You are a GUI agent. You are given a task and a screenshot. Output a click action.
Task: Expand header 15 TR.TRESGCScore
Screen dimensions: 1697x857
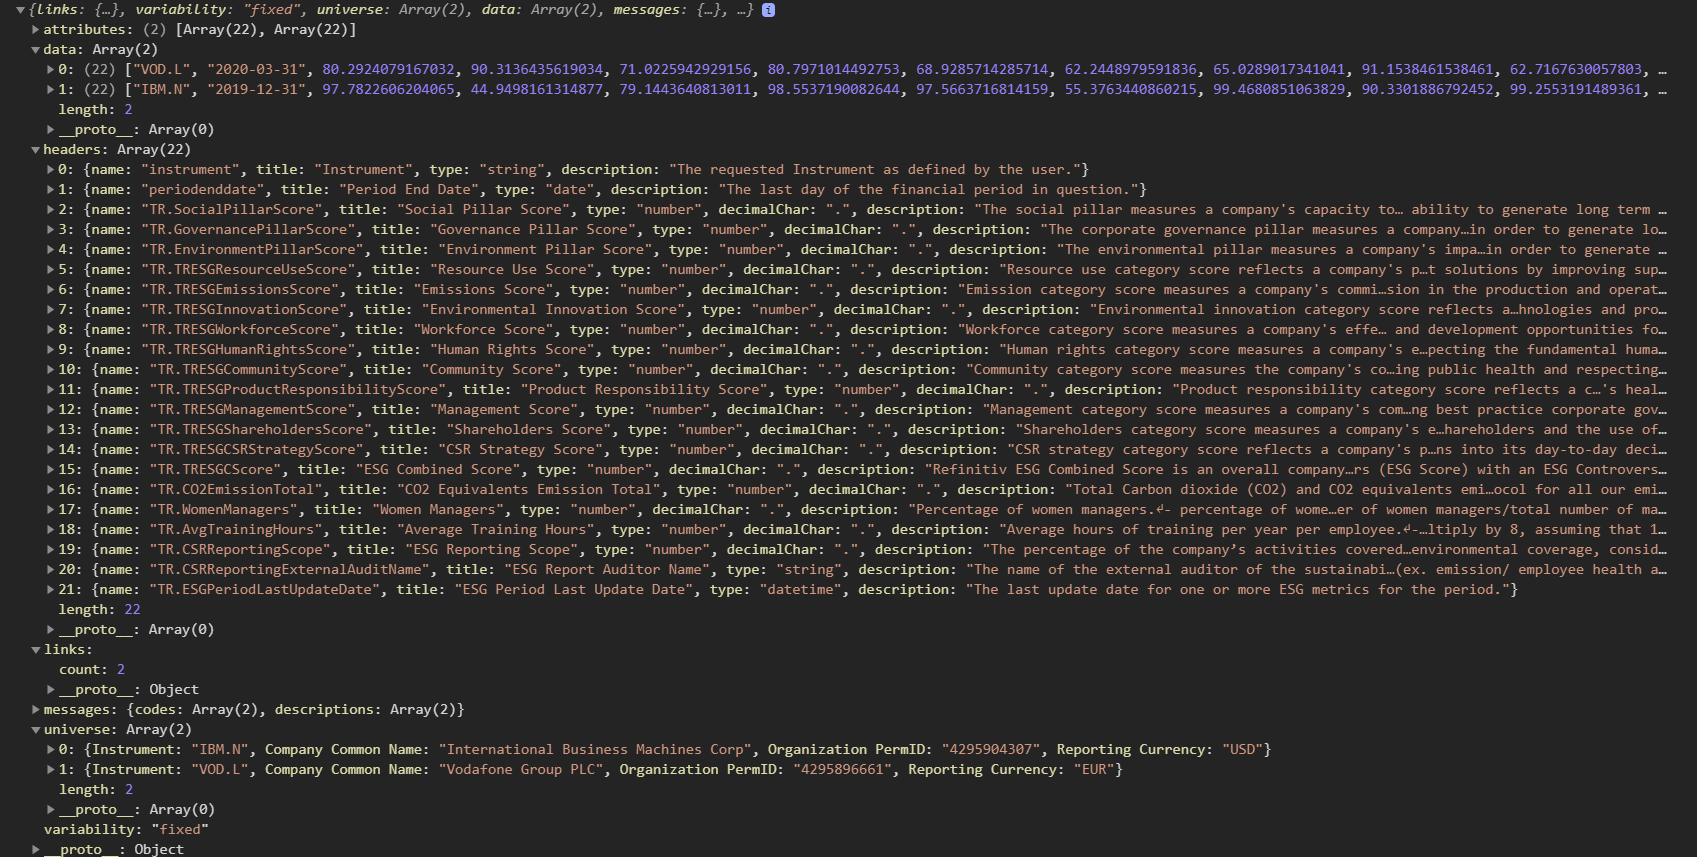[51, 470]
